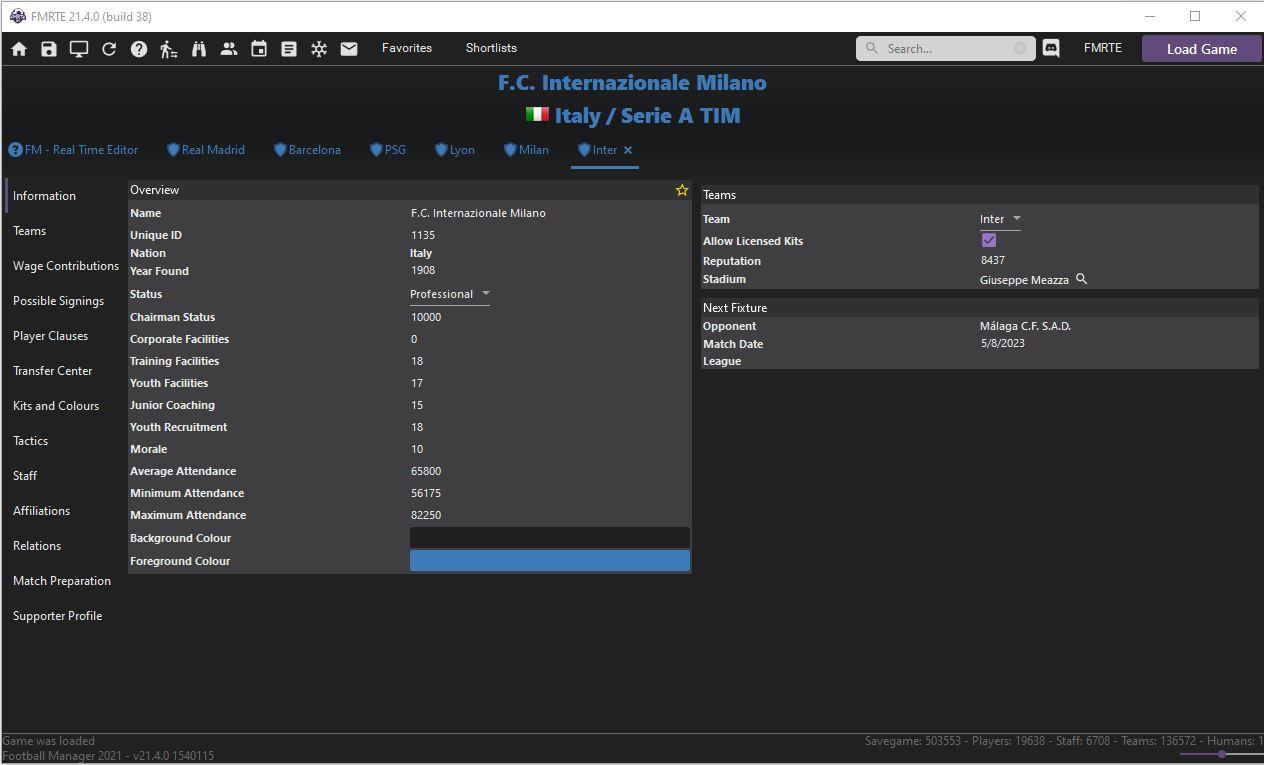Click the FMRTE menu button
The image size is (1264, 765).
pyautogui.click(x=1102, y=48)
